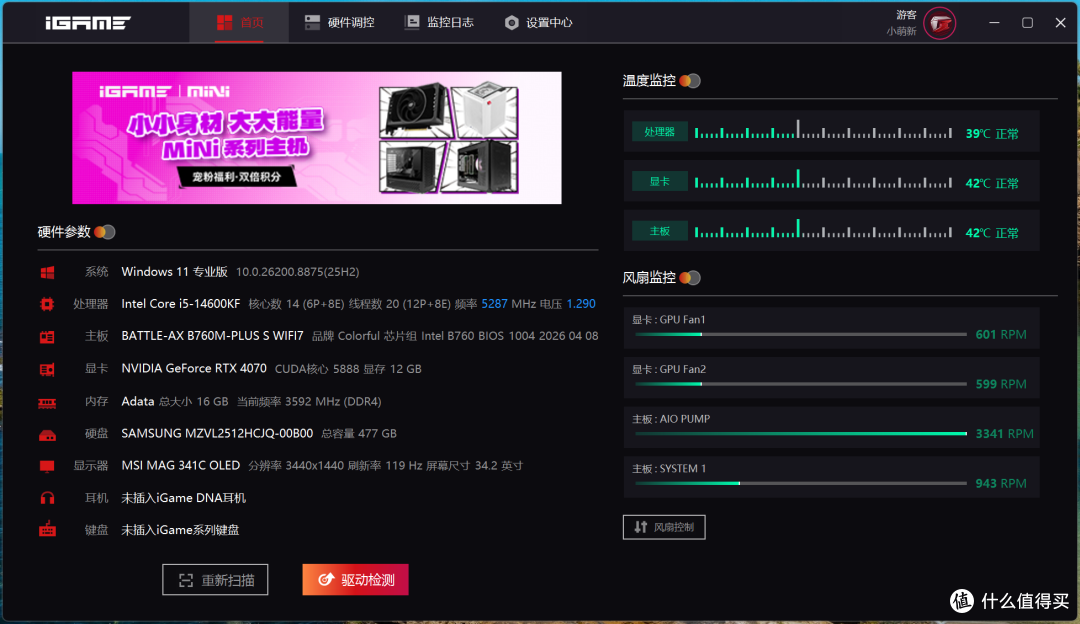1080x624 pixels.
Task: Click the Windows system icon in 系统 row
Action: click(47, 272)
